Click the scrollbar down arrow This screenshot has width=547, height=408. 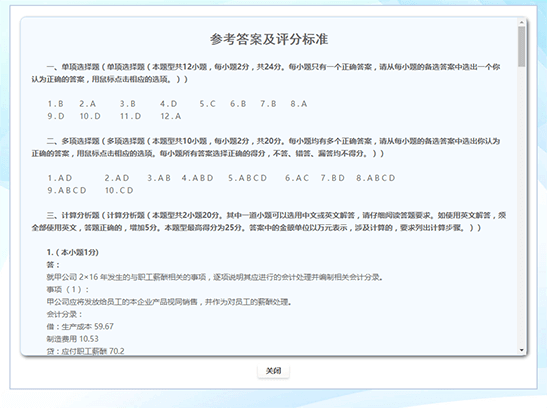(x=522, y=350)
